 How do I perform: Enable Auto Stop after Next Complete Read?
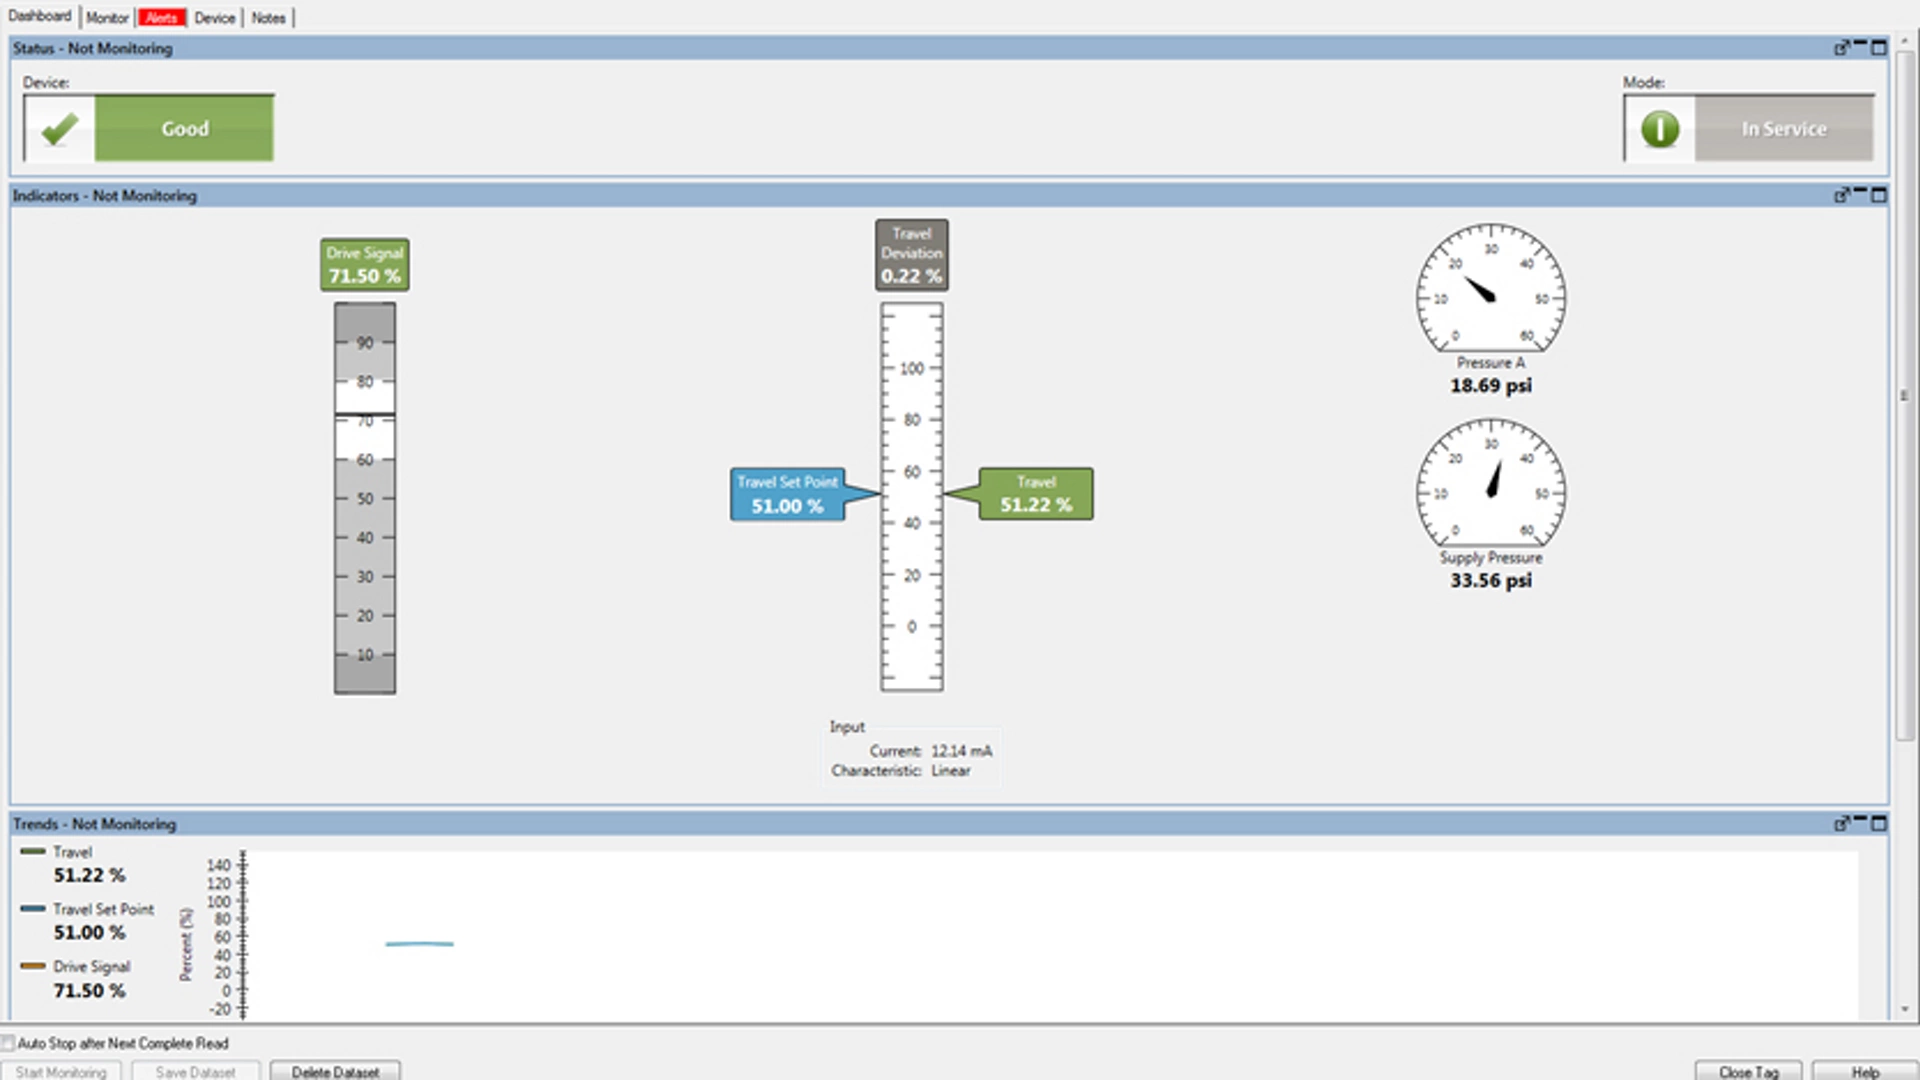point(9,1043)
